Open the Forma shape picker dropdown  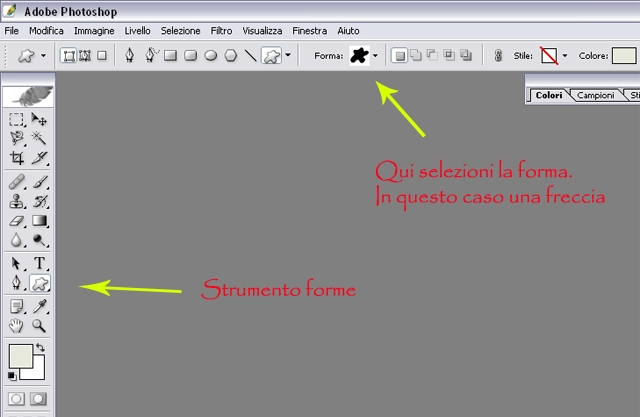[375, 56]
